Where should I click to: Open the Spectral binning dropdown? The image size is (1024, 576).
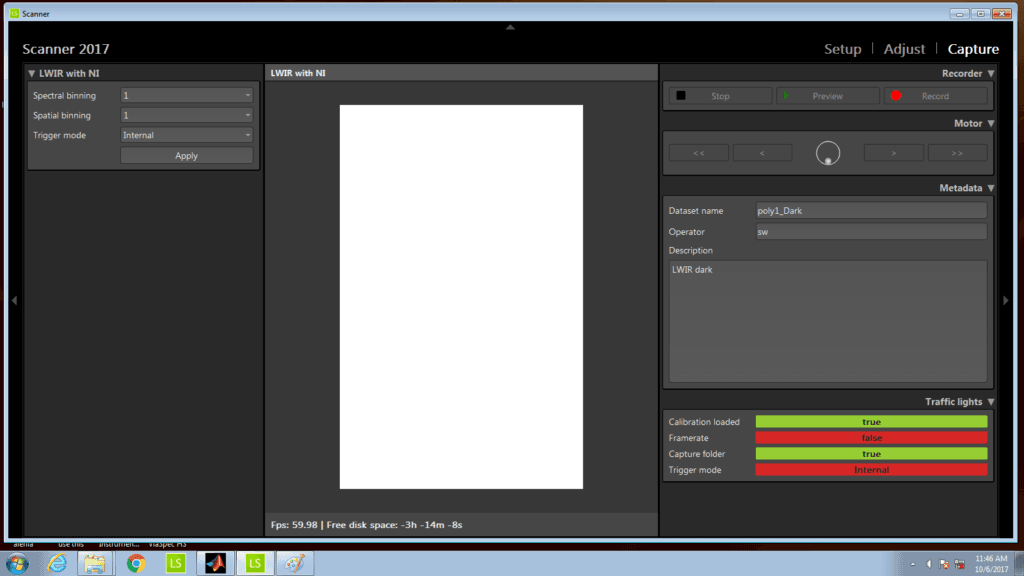tap(186, 96)
